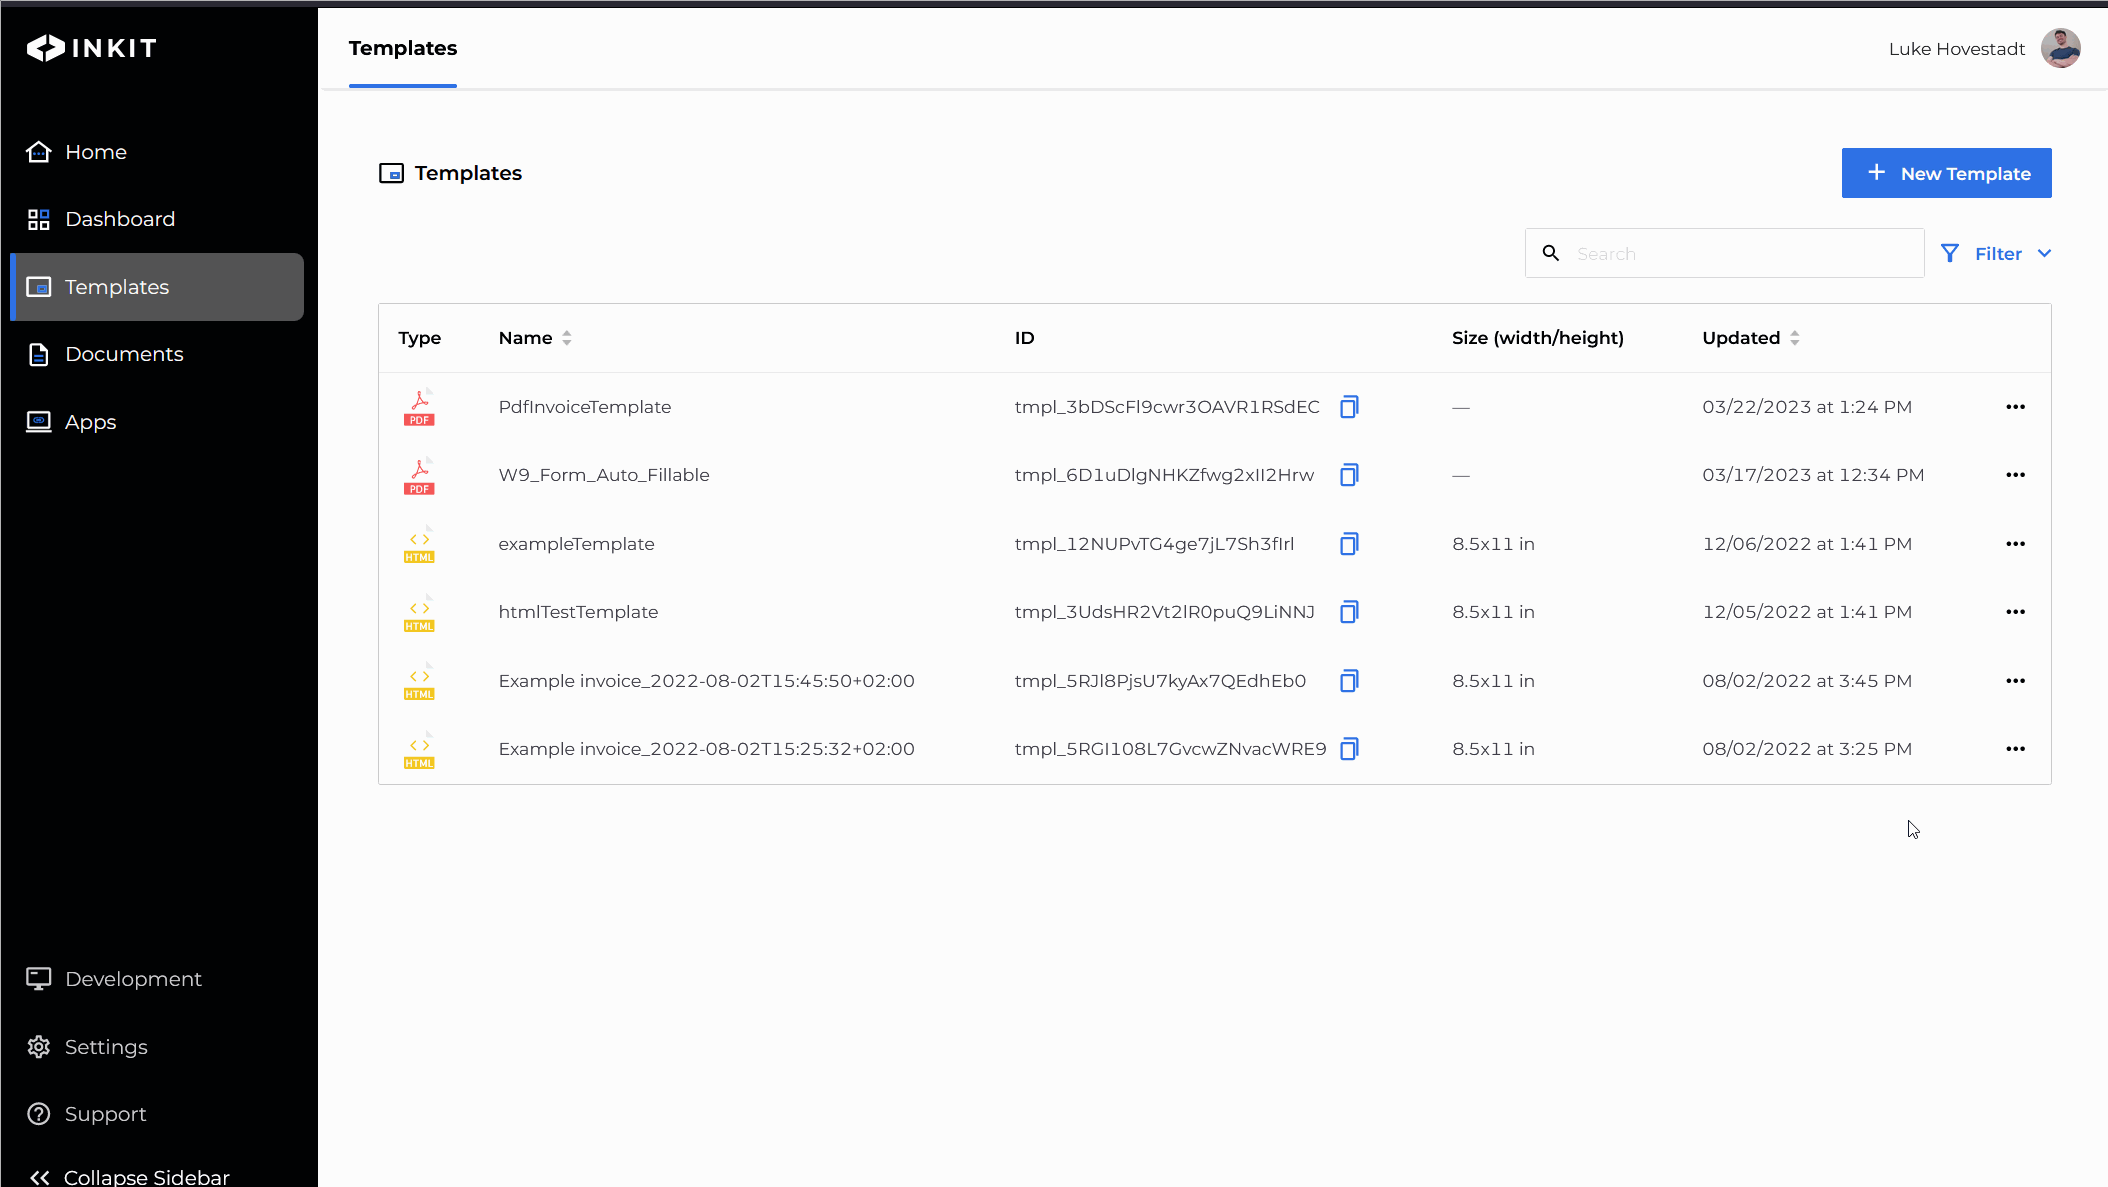Go to Documents in the sidebar

pyautogui.click(x=124, y=354)
